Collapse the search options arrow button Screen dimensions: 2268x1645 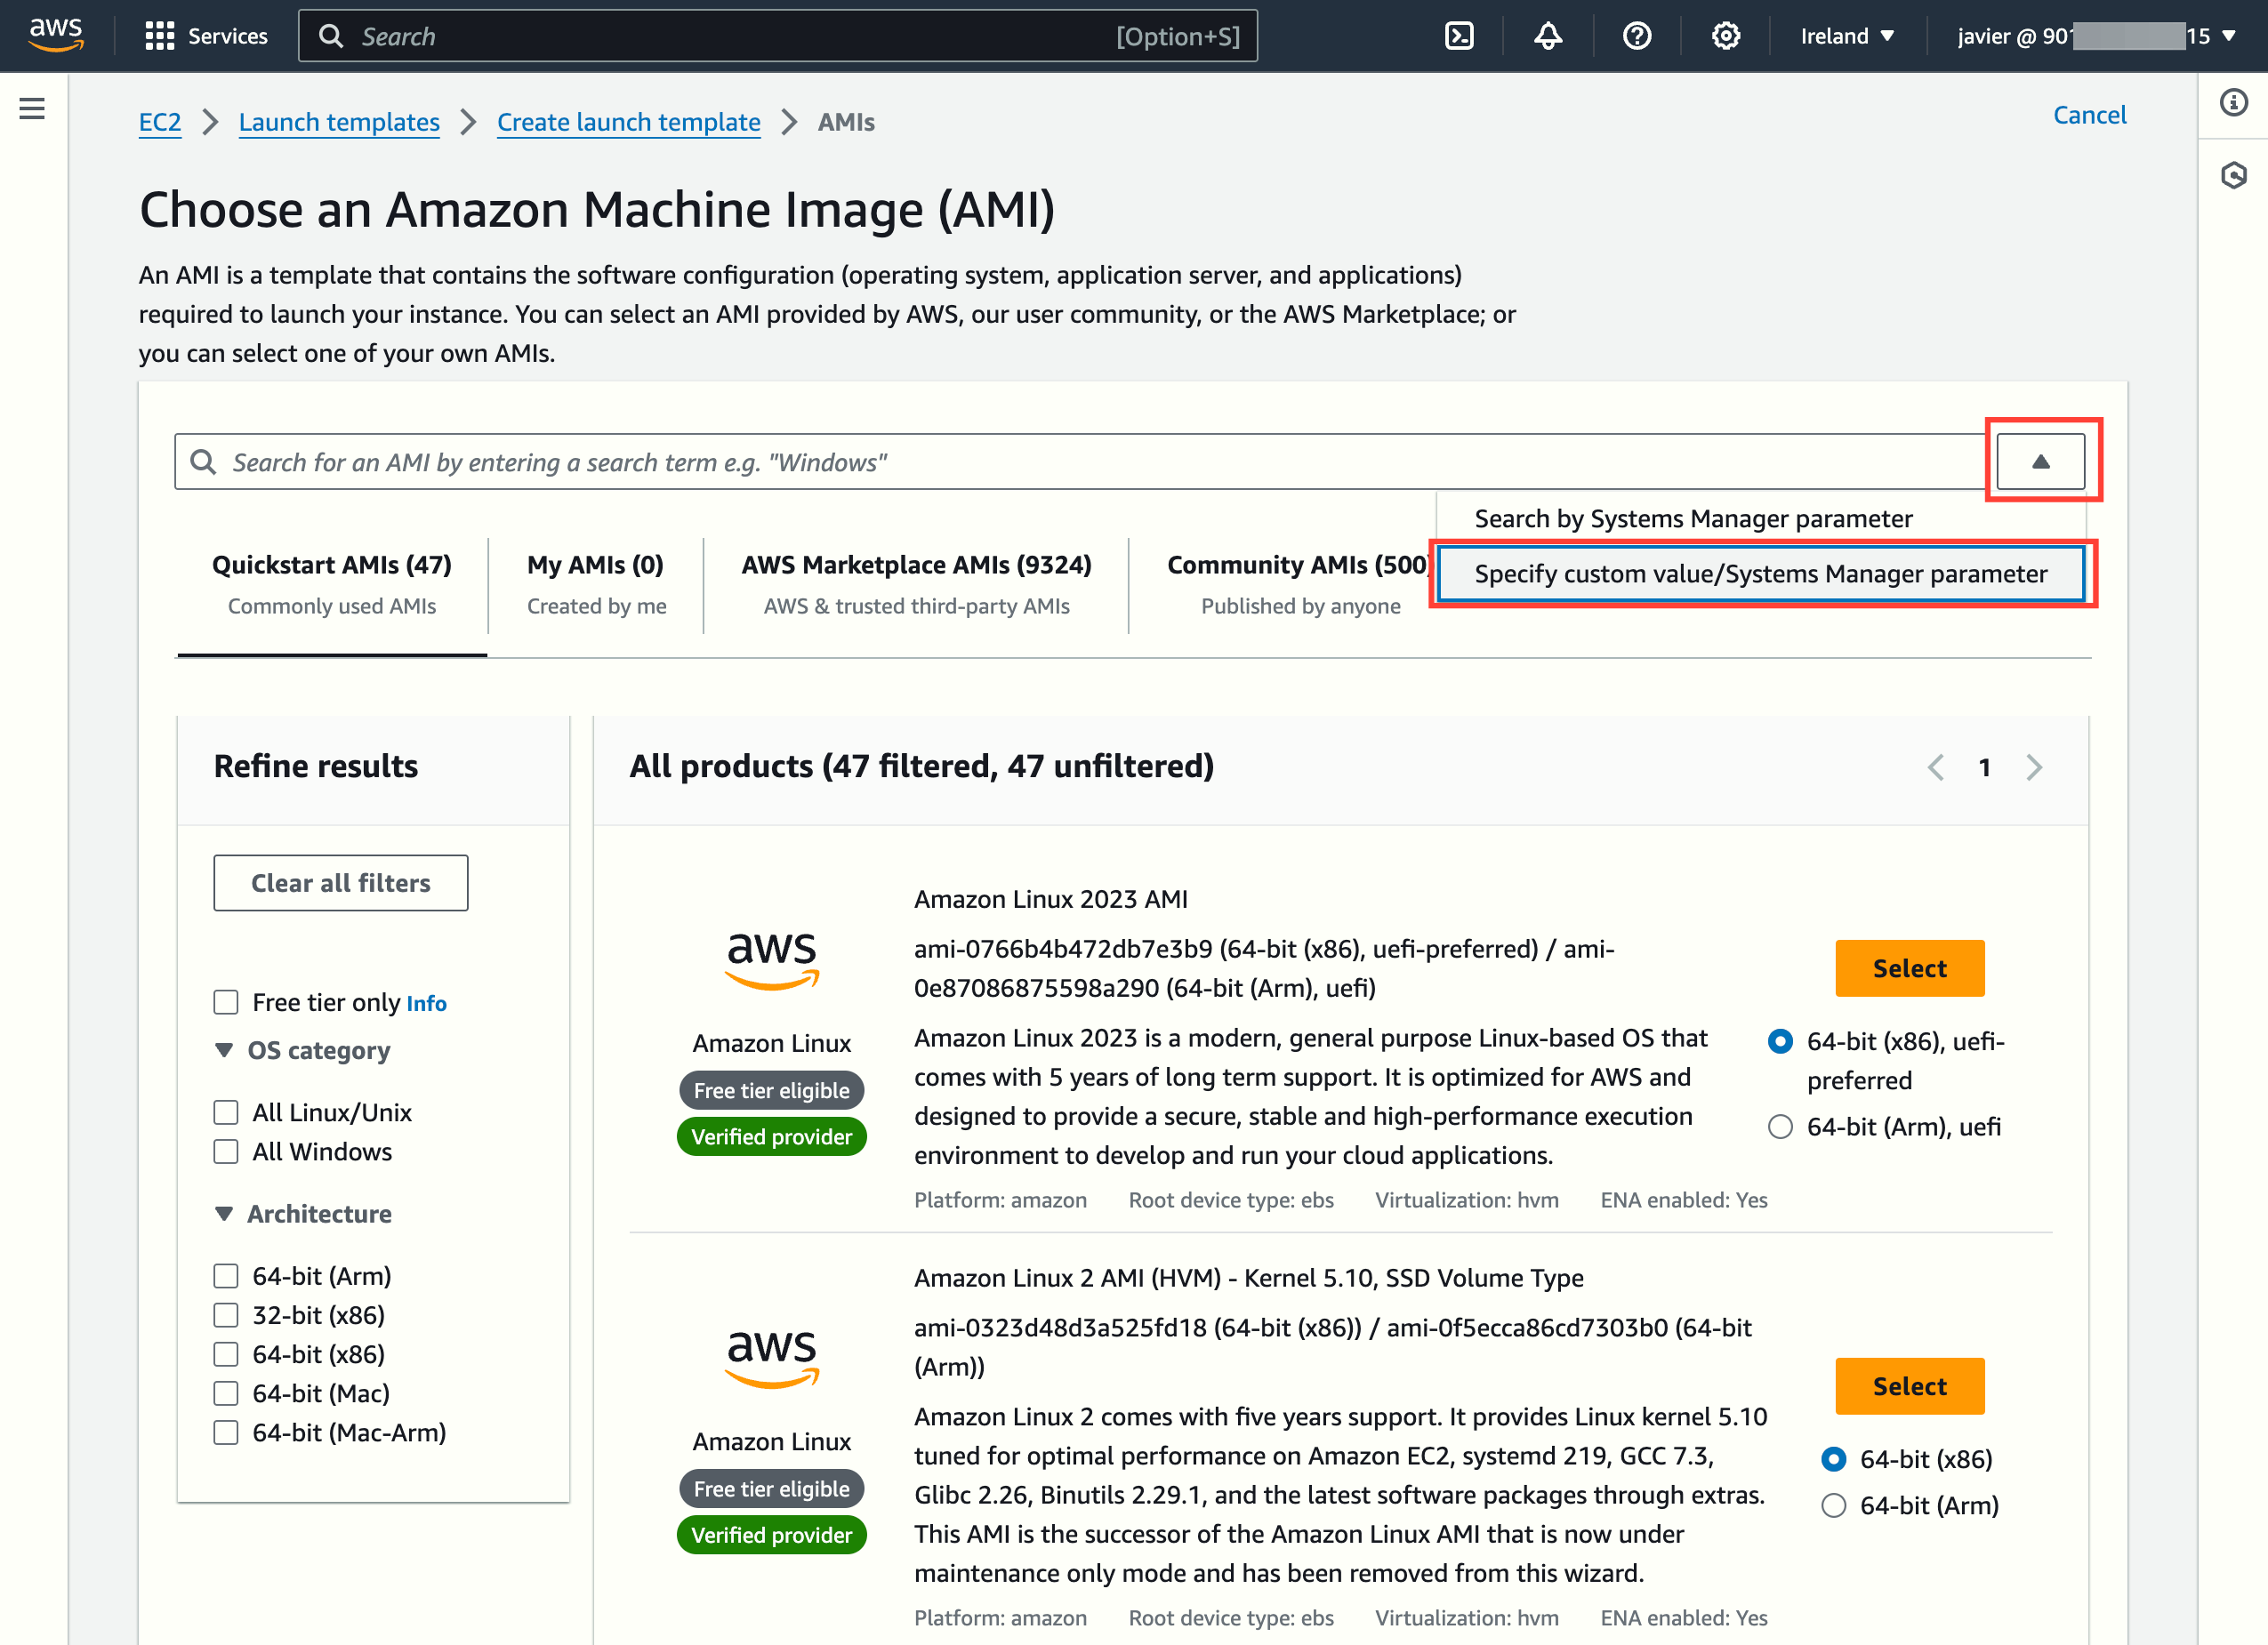(x=2040, y=461)
